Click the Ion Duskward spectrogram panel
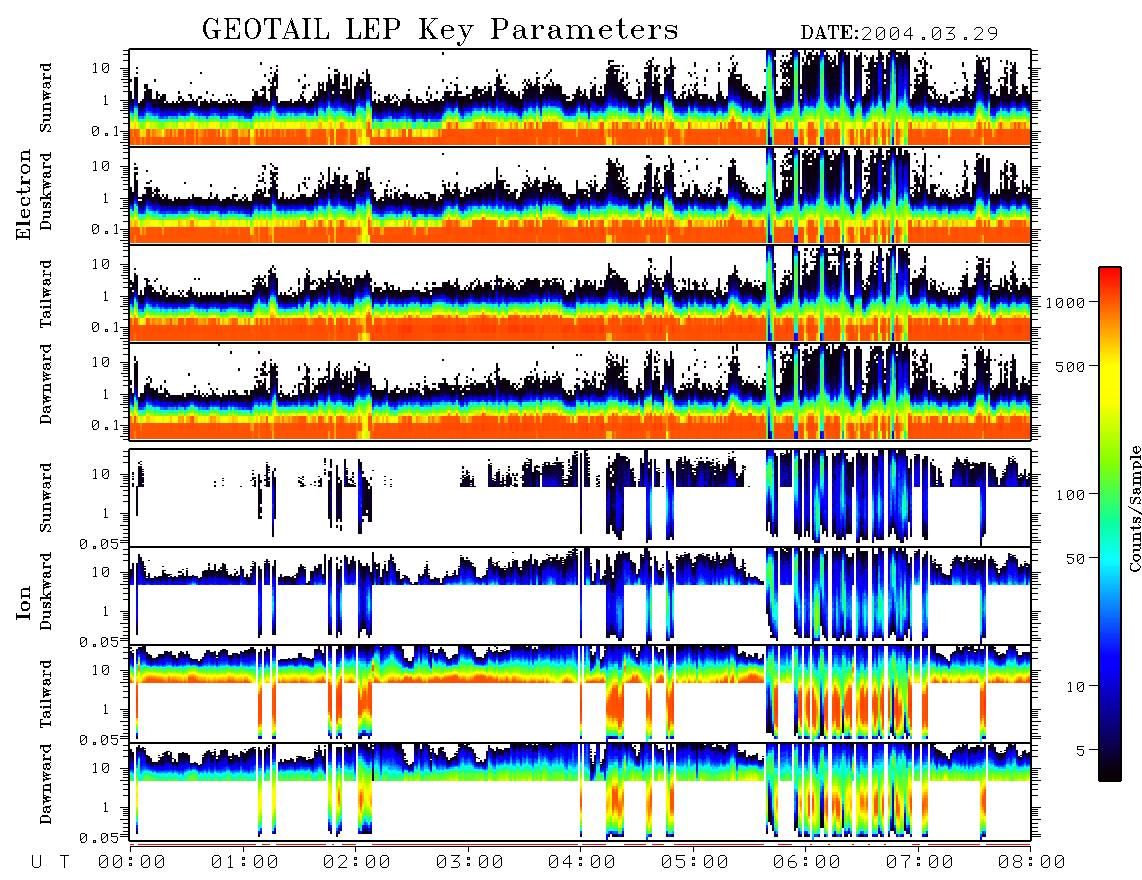Image resolution: width=1142 pixels, height=880 pixels. 580,595
